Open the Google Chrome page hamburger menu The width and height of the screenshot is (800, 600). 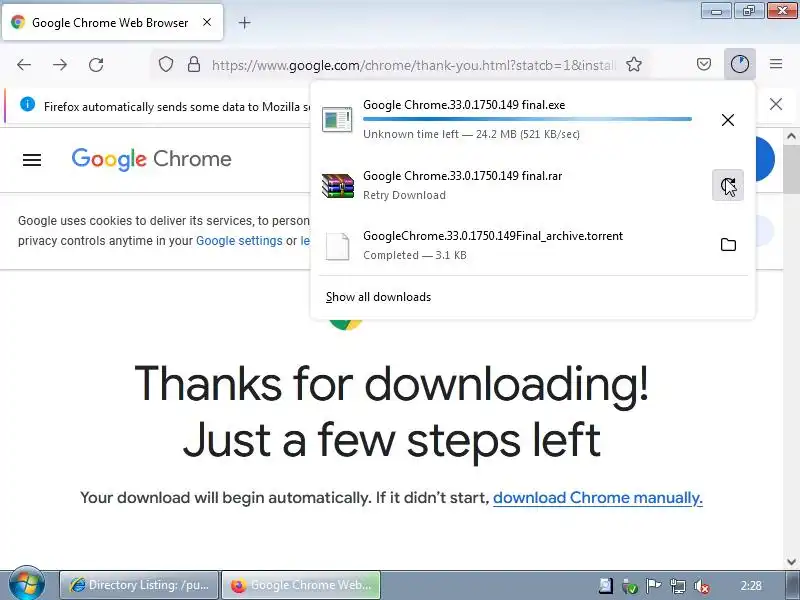(x=32, y=160)
